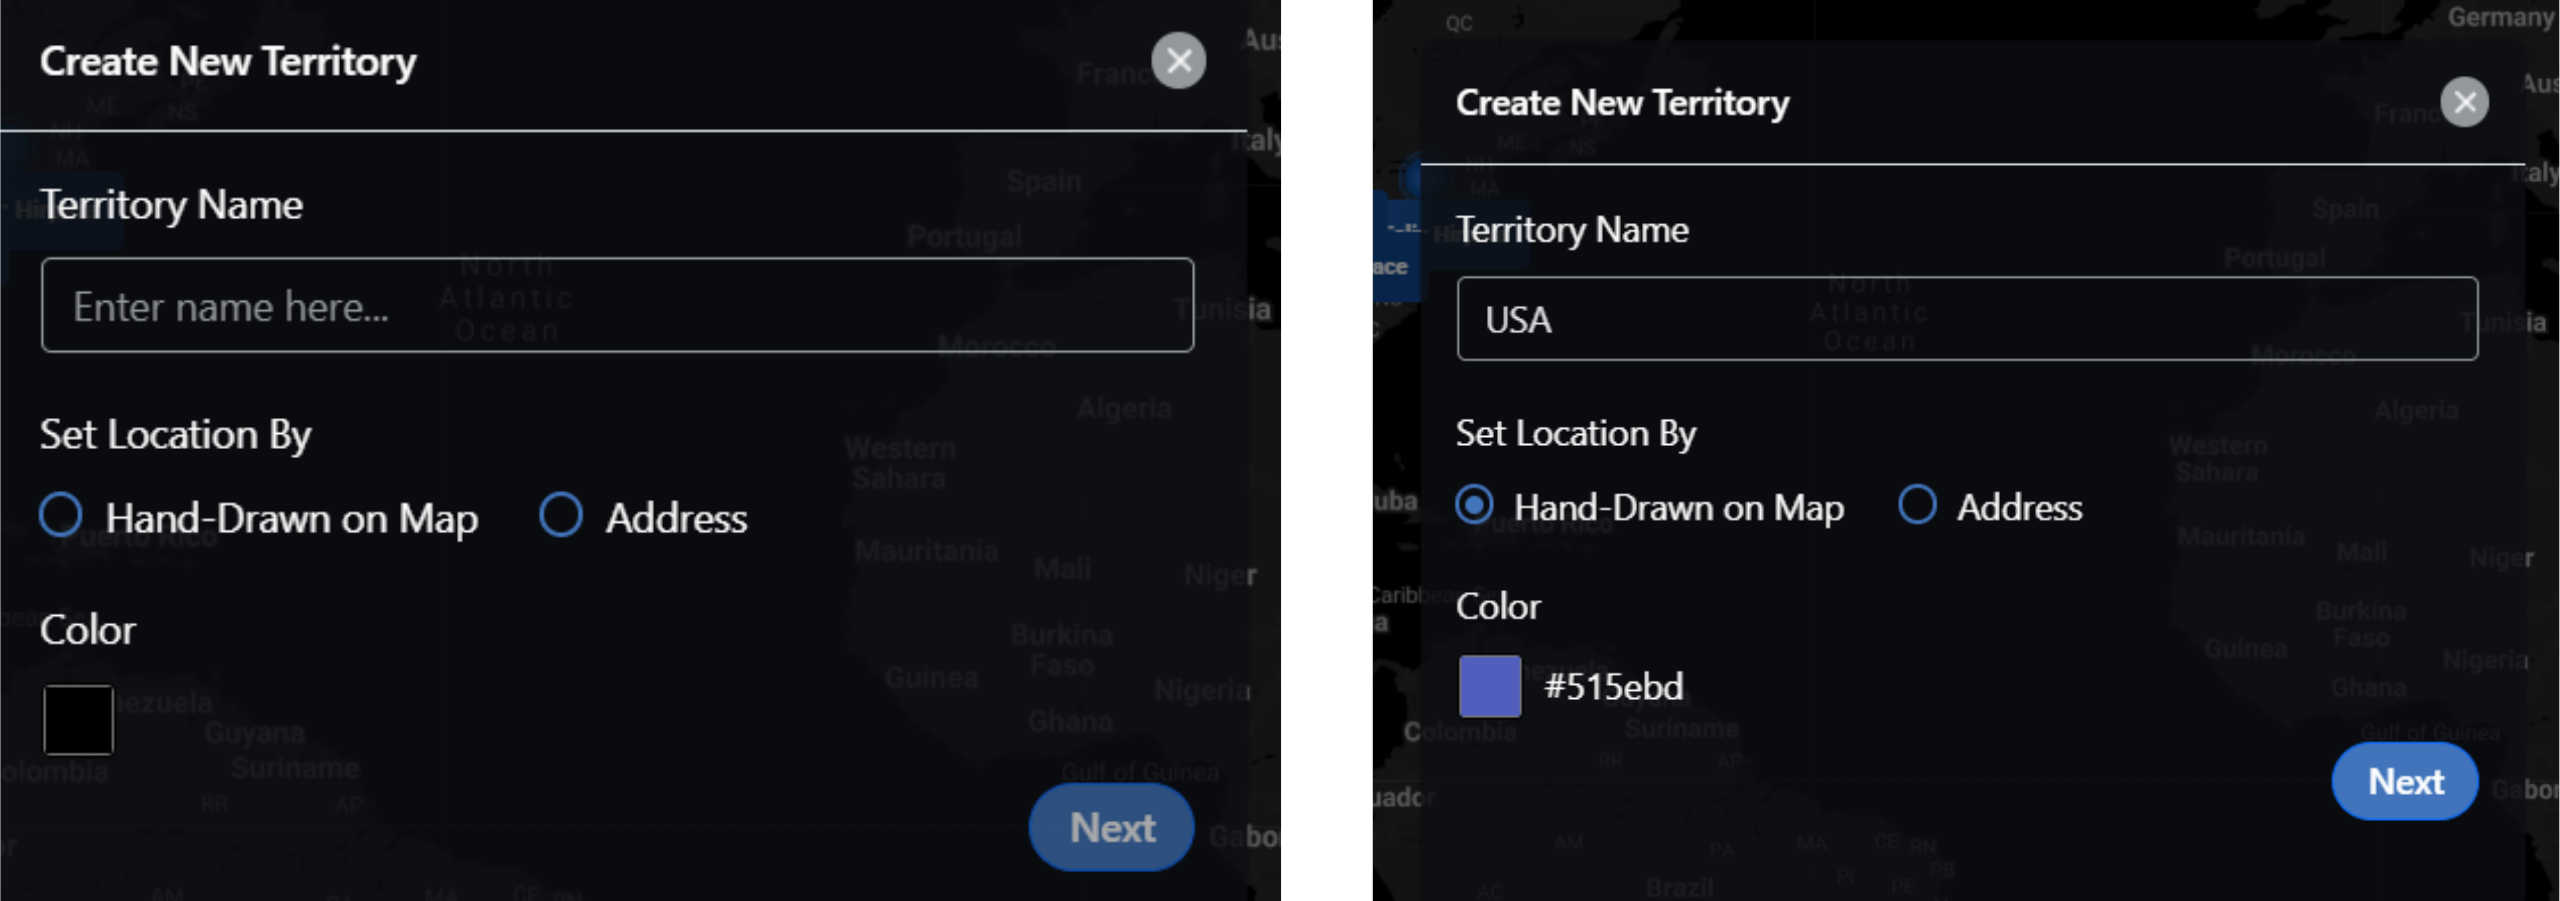Click 'Address' label text in the USA dialog
The width and height of the screenshot is (2560, 901).
(2019, 508)
